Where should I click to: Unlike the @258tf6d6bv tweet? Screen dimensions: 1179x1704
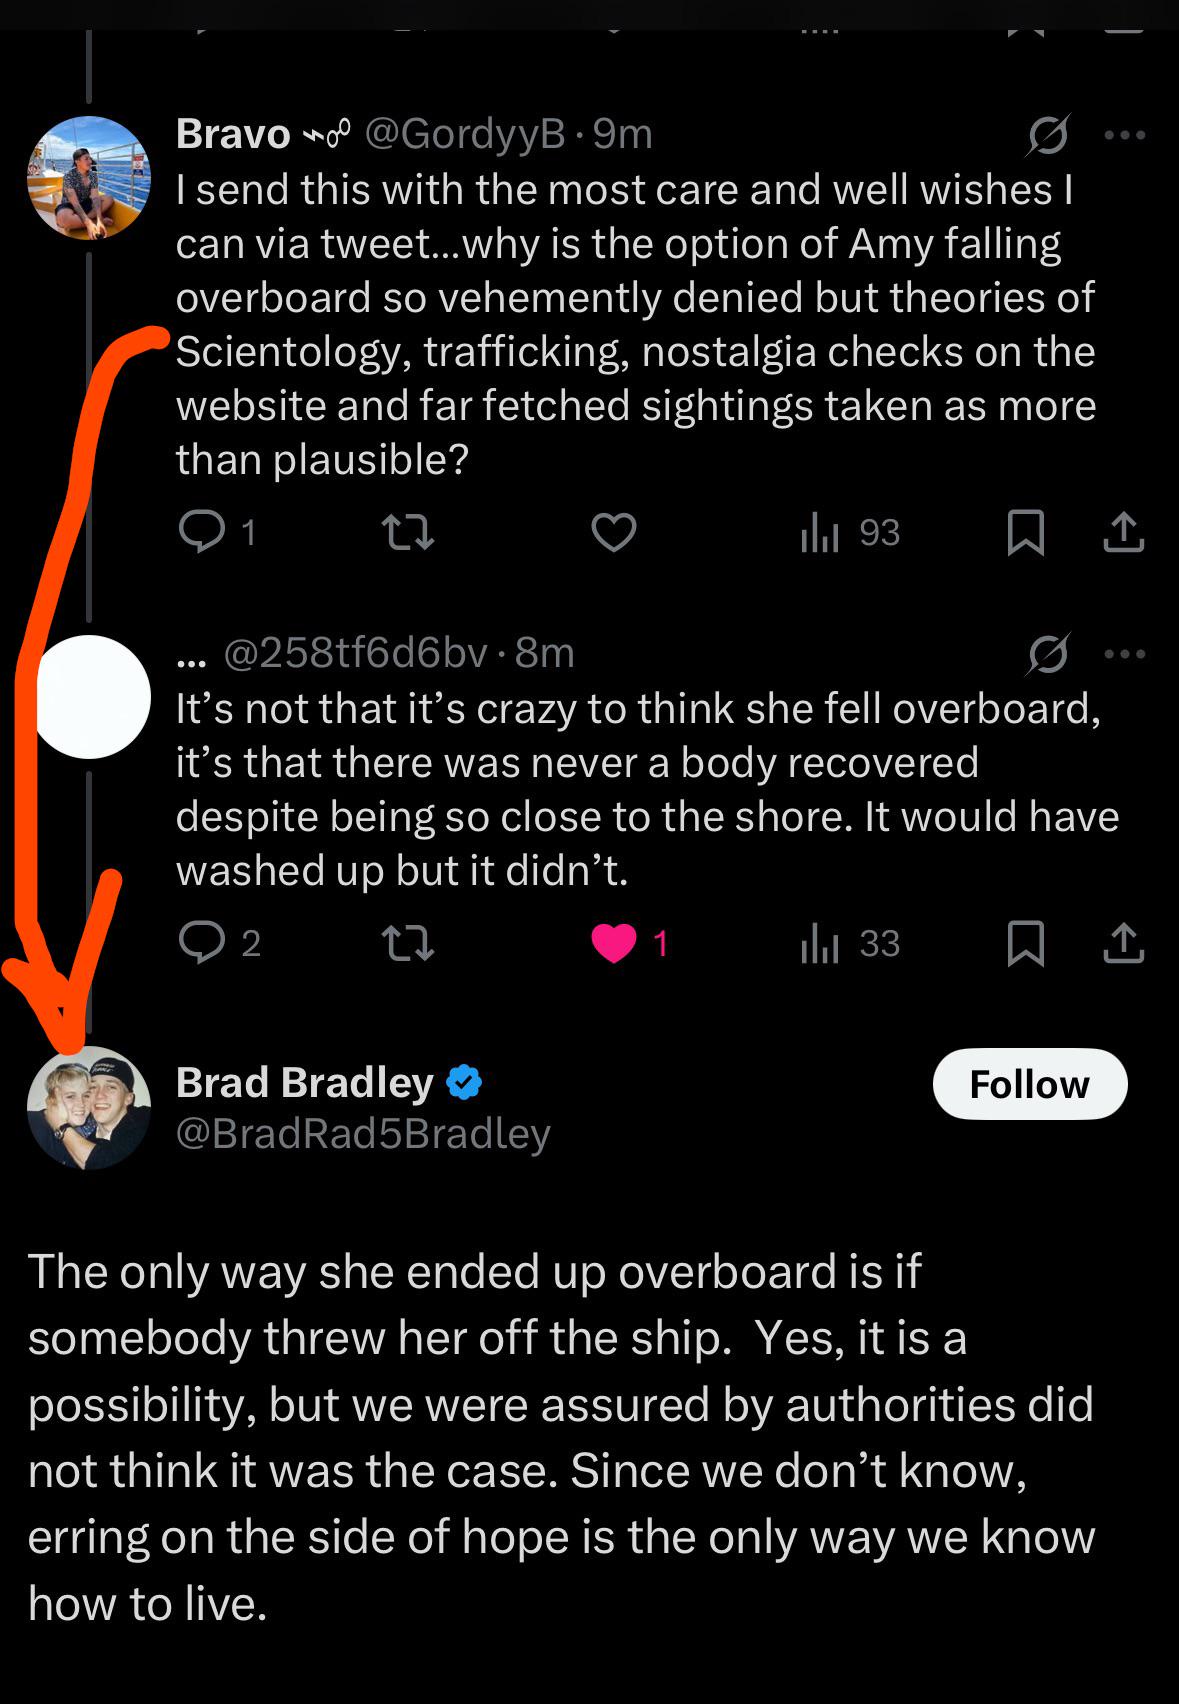tap(613, 943)
